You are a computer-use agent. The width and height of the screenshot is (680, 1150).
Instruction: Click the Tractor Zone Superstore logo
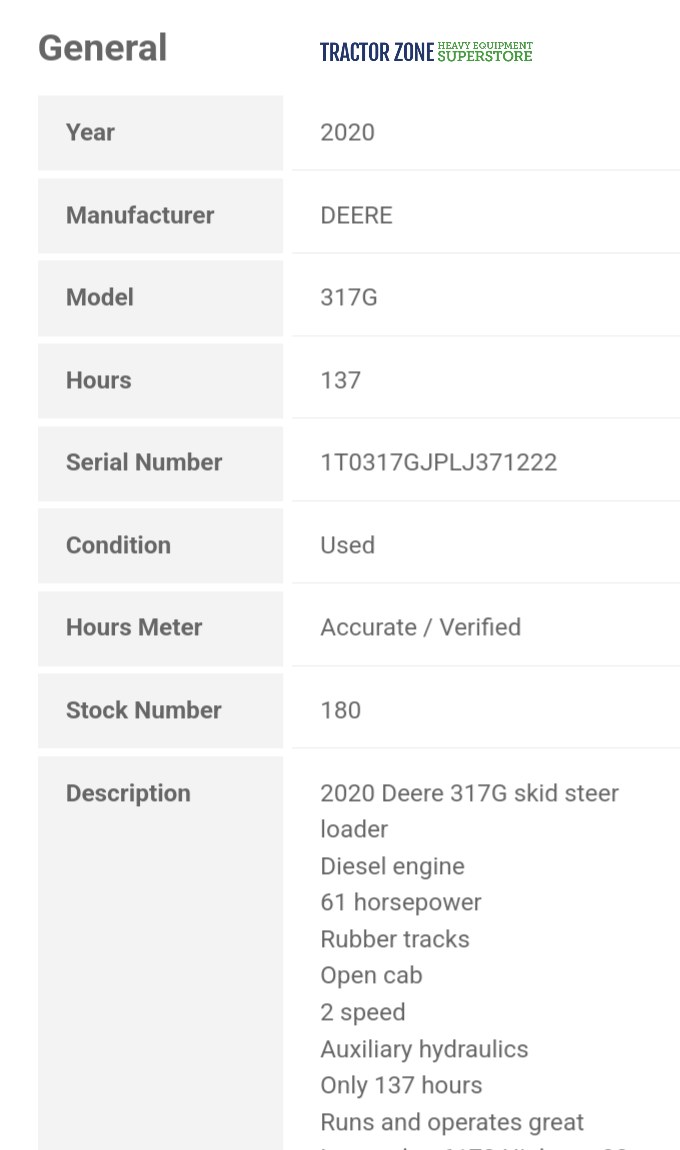click(x=426, y=52)
